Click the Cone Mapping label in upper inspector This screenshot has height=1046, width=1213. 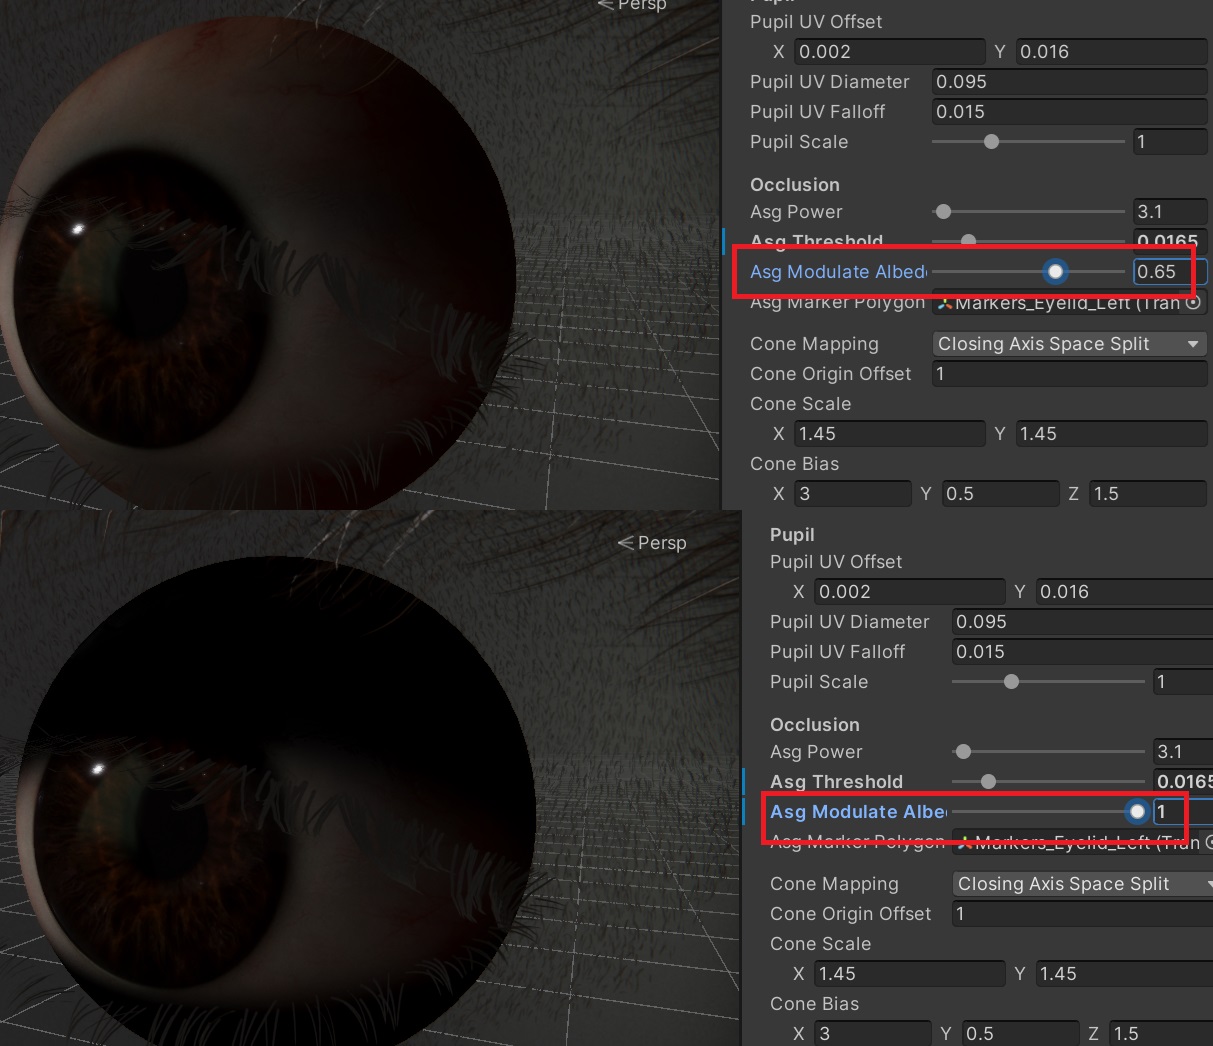point(814,344)
